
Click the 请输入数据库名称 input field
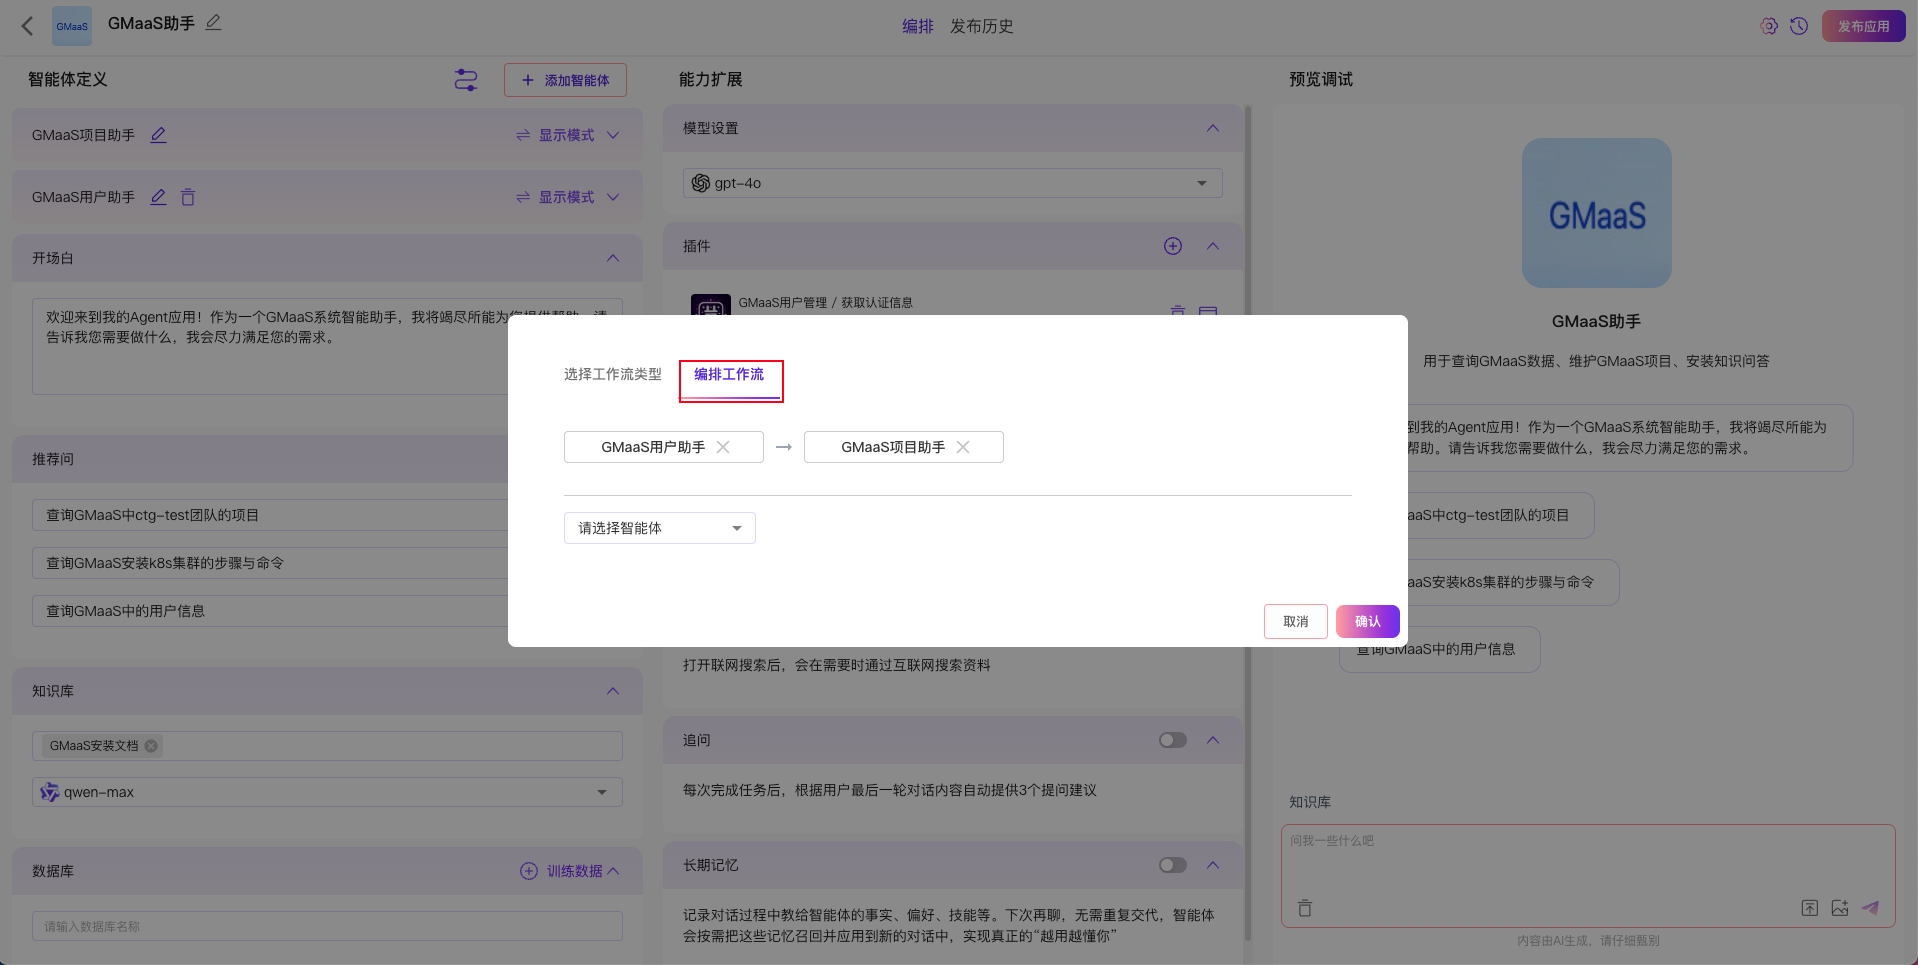pos(327,926)
